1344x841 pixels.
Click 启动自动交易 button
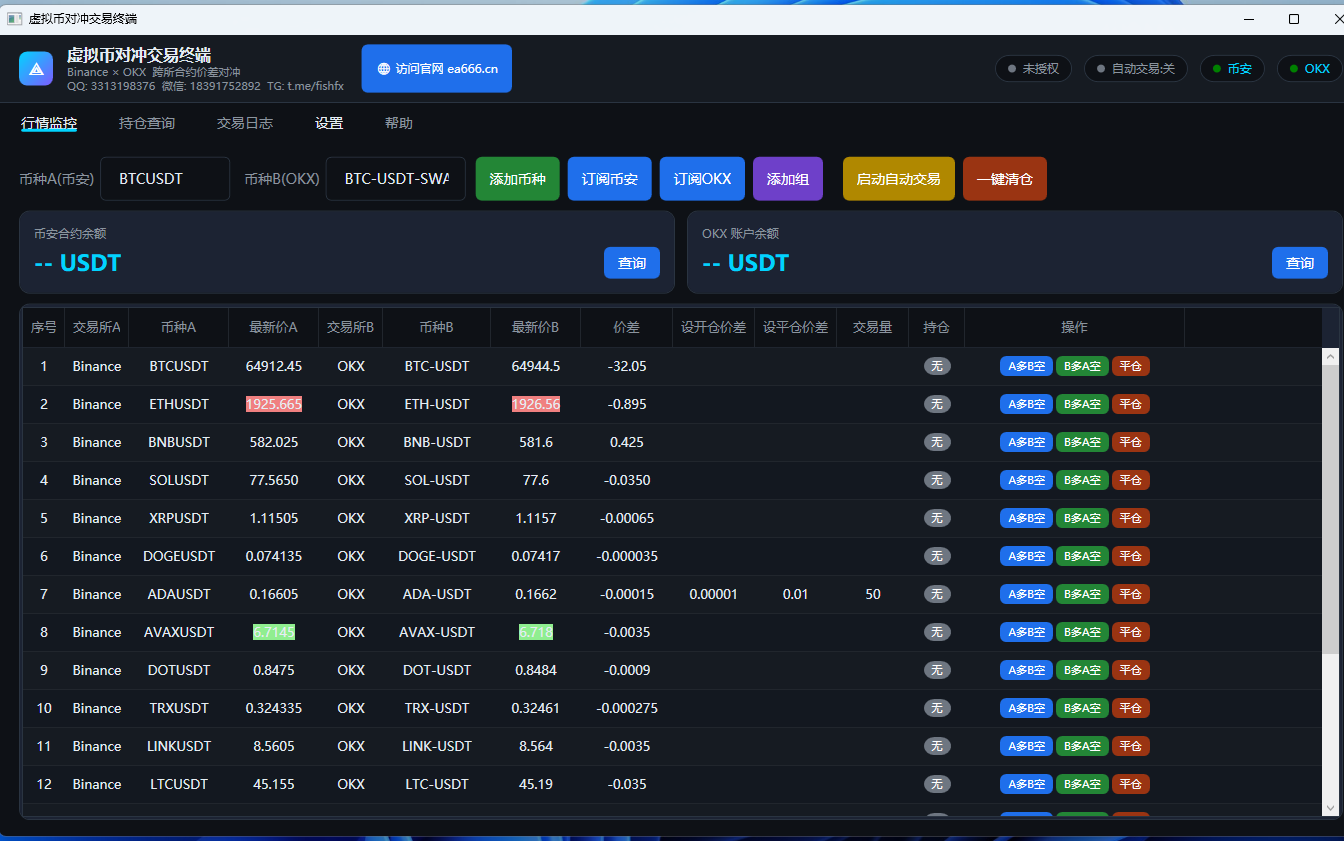tap(899, 179)
